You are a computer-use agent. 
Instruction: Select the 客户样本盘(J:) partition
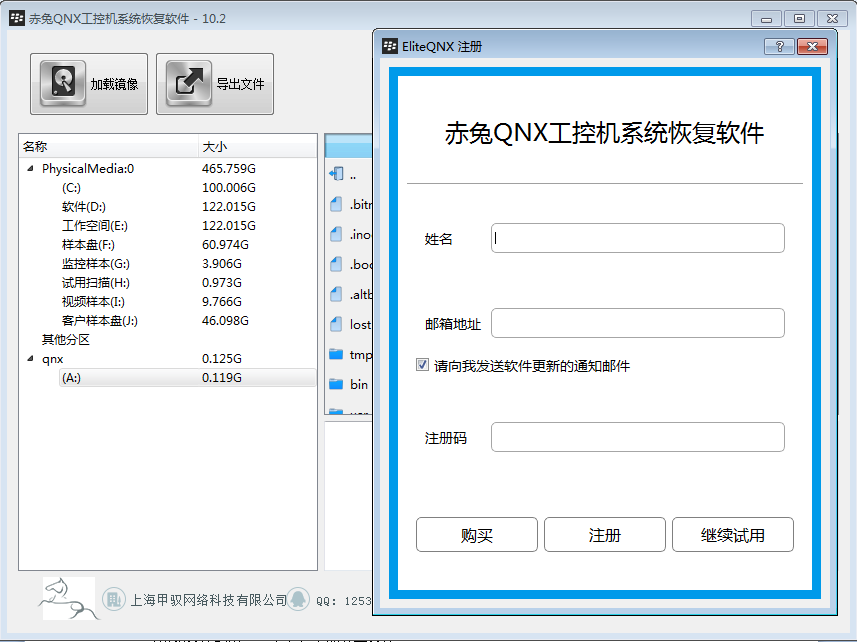pyautogui.click(x=99, y=321)
